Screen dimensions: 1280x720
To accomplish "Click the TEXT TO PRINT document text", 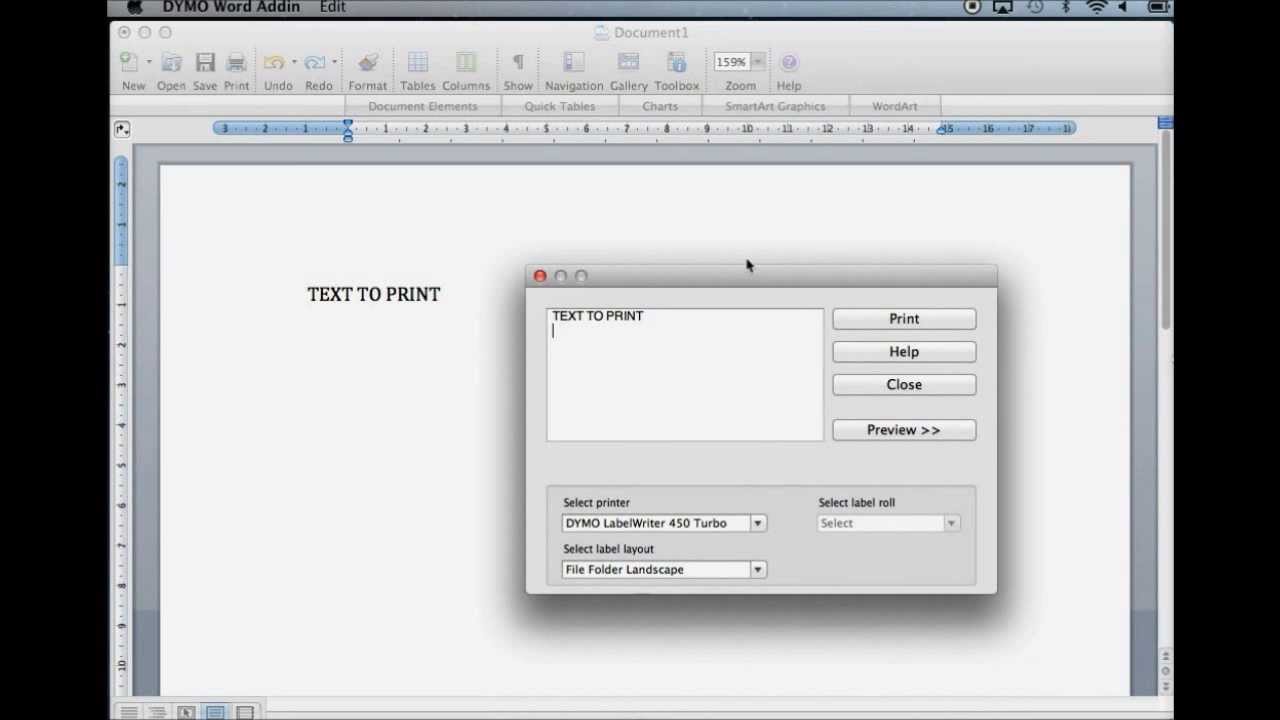I will [x=374, y=294].
